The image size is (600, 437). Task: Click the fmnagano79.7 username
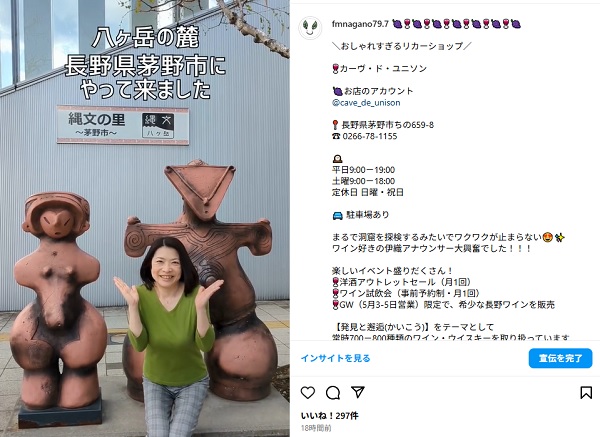360,24
